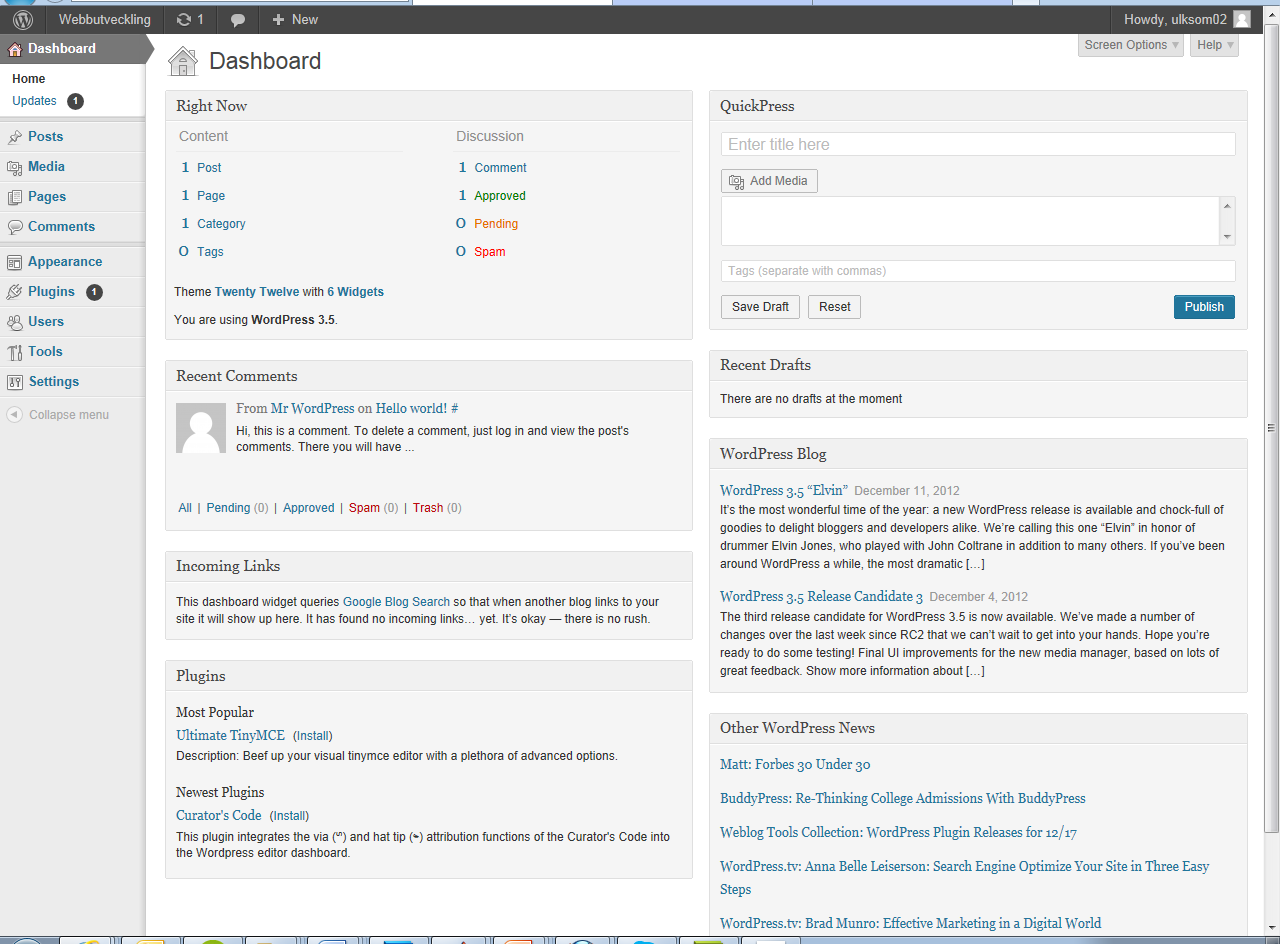Click the Users icon in sidebar
This screenshot has width=1280, height=944.
coord(15,322)
